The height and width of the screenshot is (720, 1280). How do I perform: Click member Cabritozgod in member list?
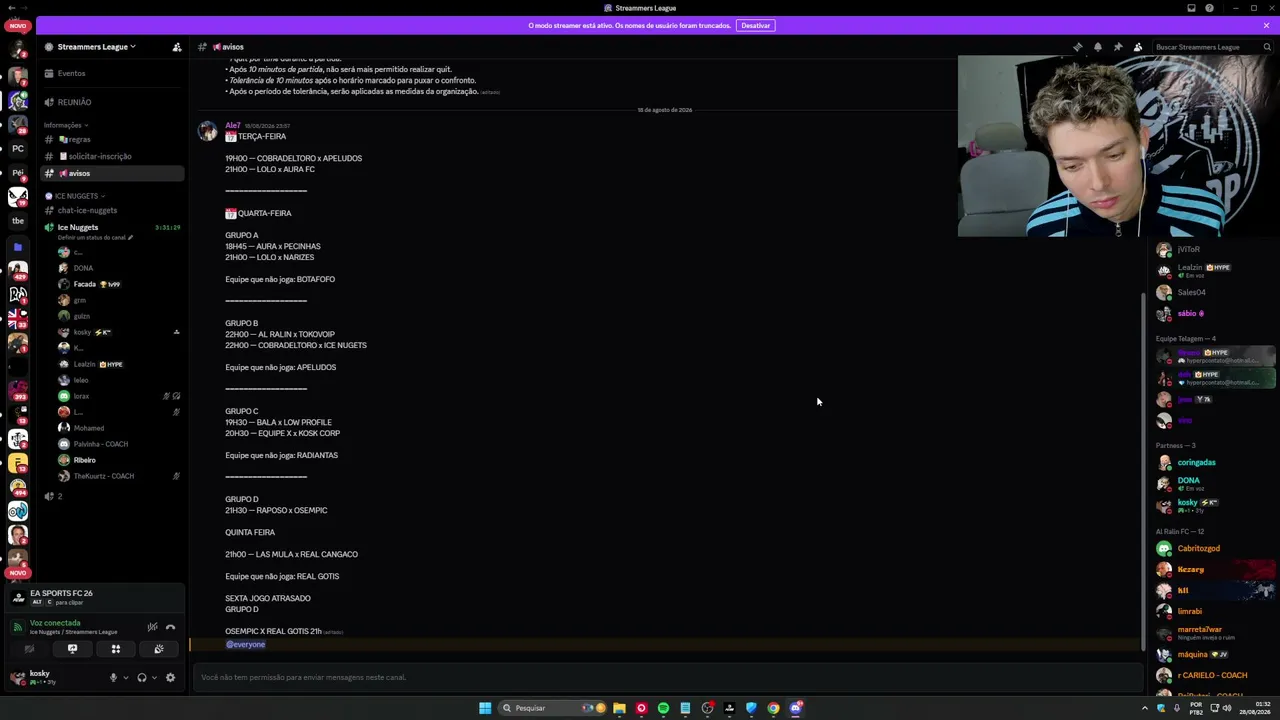pyautogui.click(x=1199, y=548)
